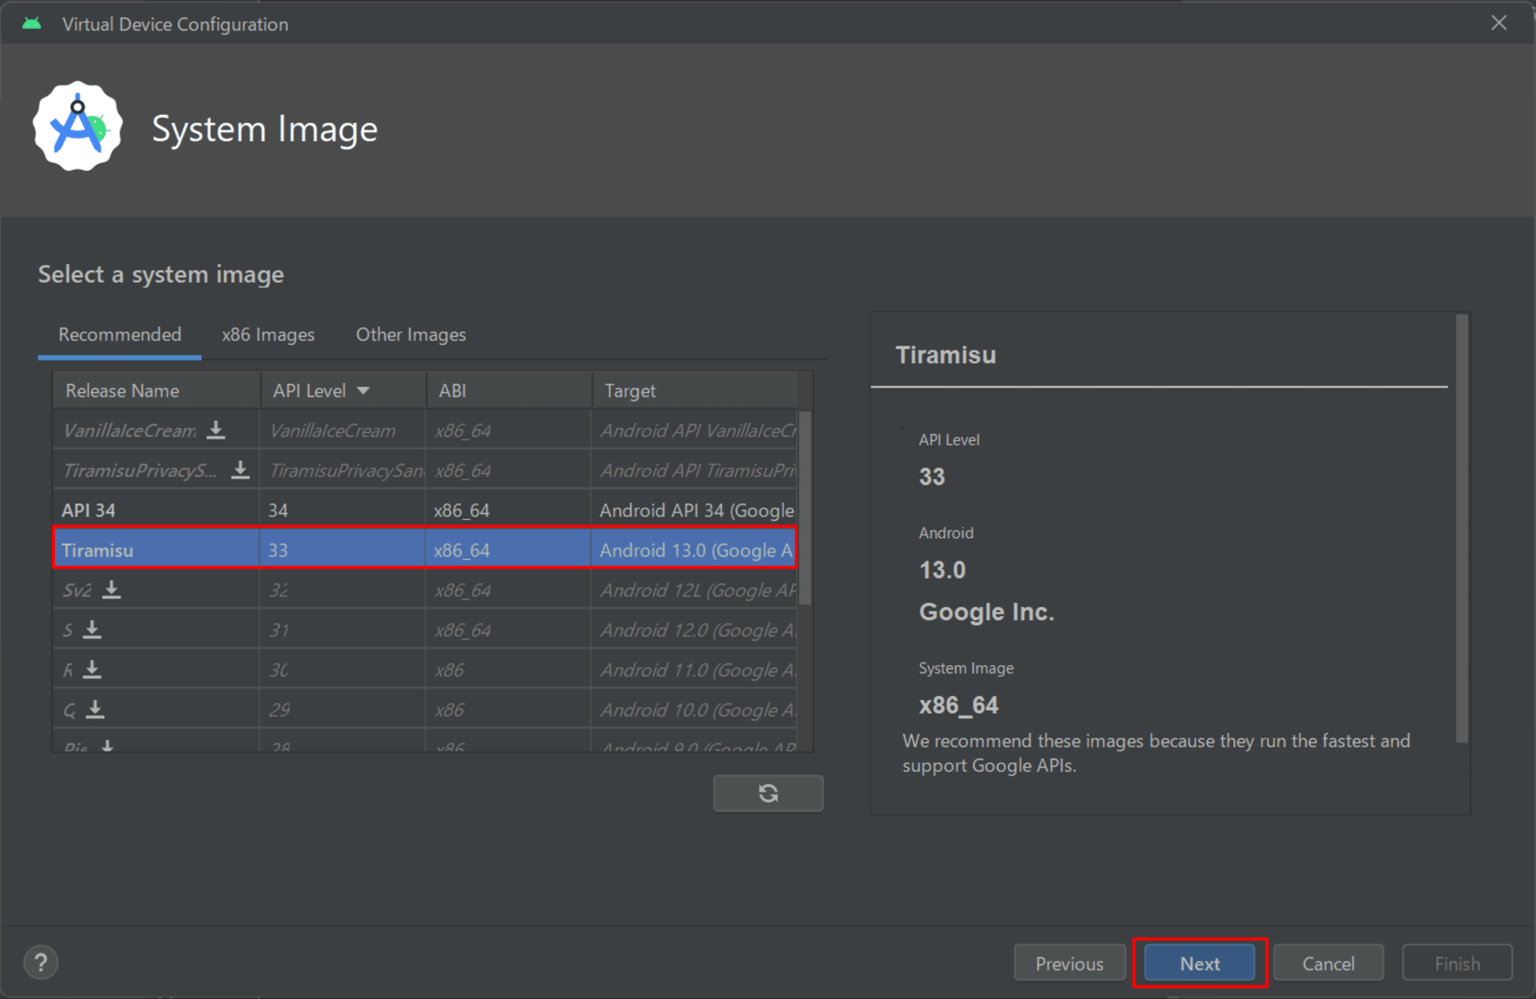The height and width of the screenshot is (999, 1536).
Task: Close the Virtual Device Configuration dialog
Action: (1498, 23)
